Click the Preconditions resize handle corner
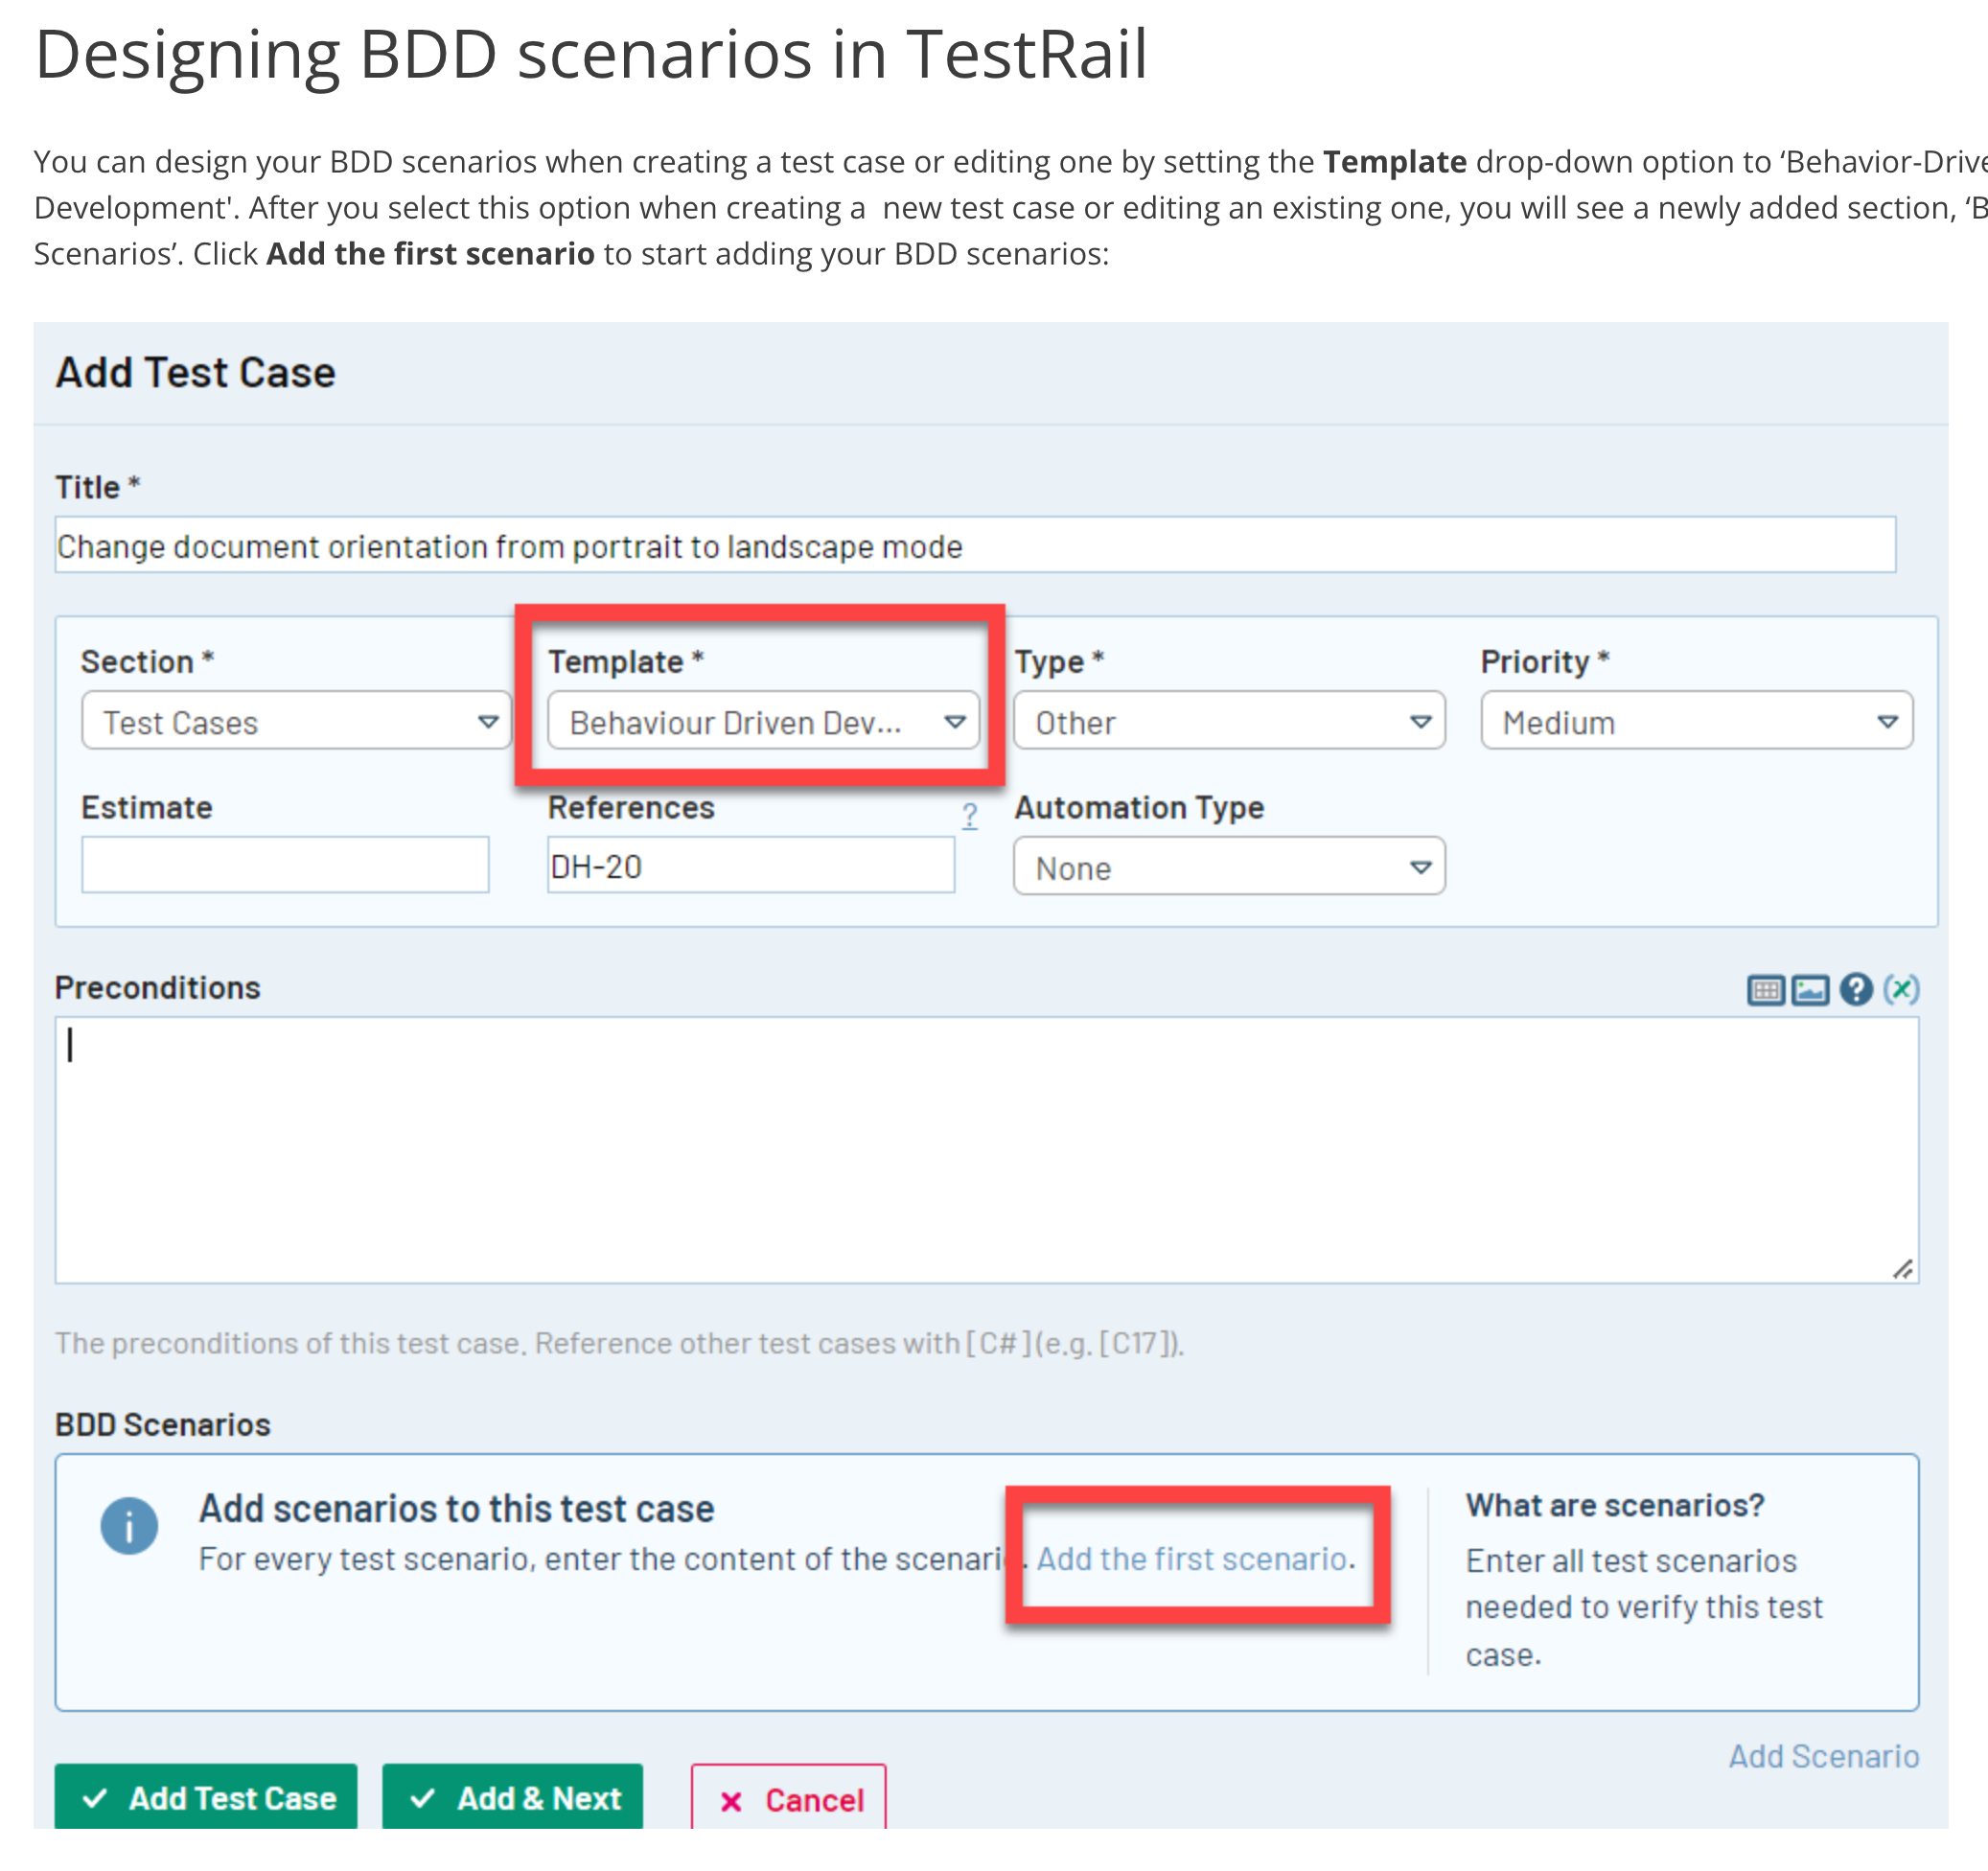Image resolution: width=1988 pixels, height=1871 pixels. tap(1902, 1269)
